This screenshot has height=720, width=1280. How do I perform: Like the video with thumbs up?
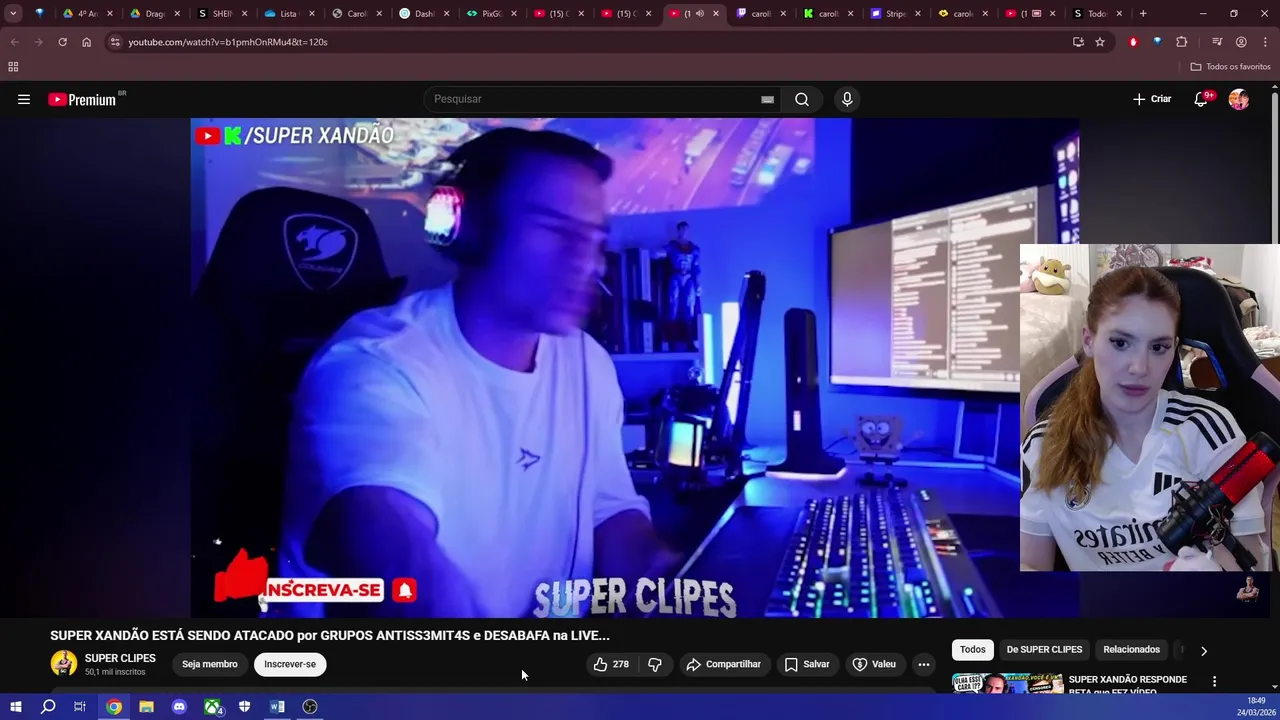611,664
